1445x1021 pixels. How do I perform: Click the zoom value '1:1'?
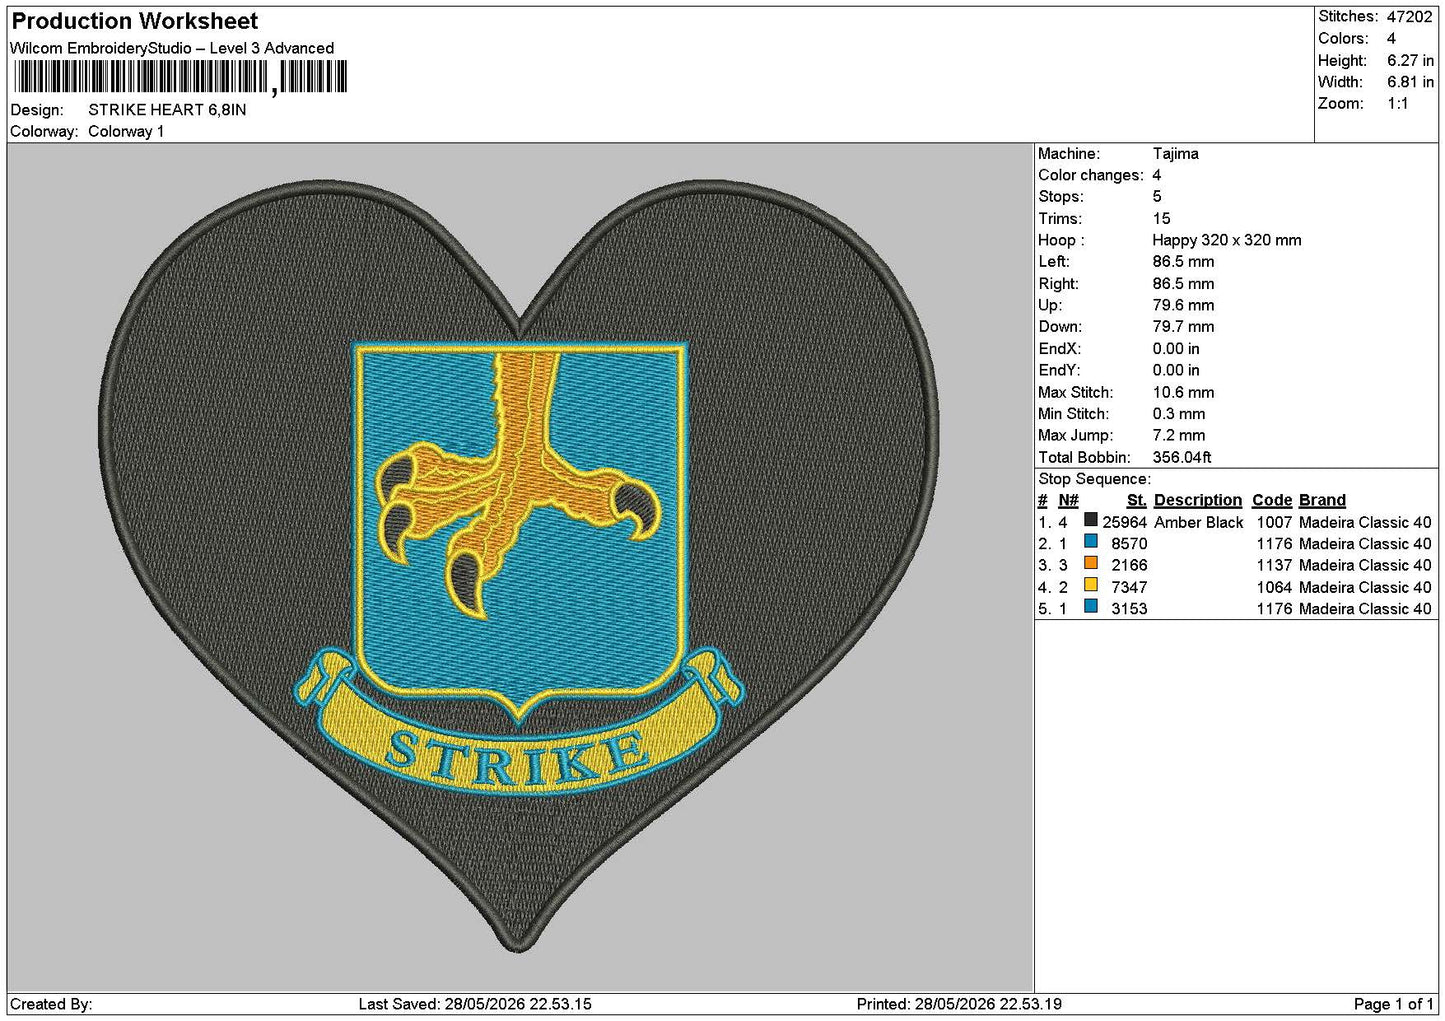[1397, 104]
